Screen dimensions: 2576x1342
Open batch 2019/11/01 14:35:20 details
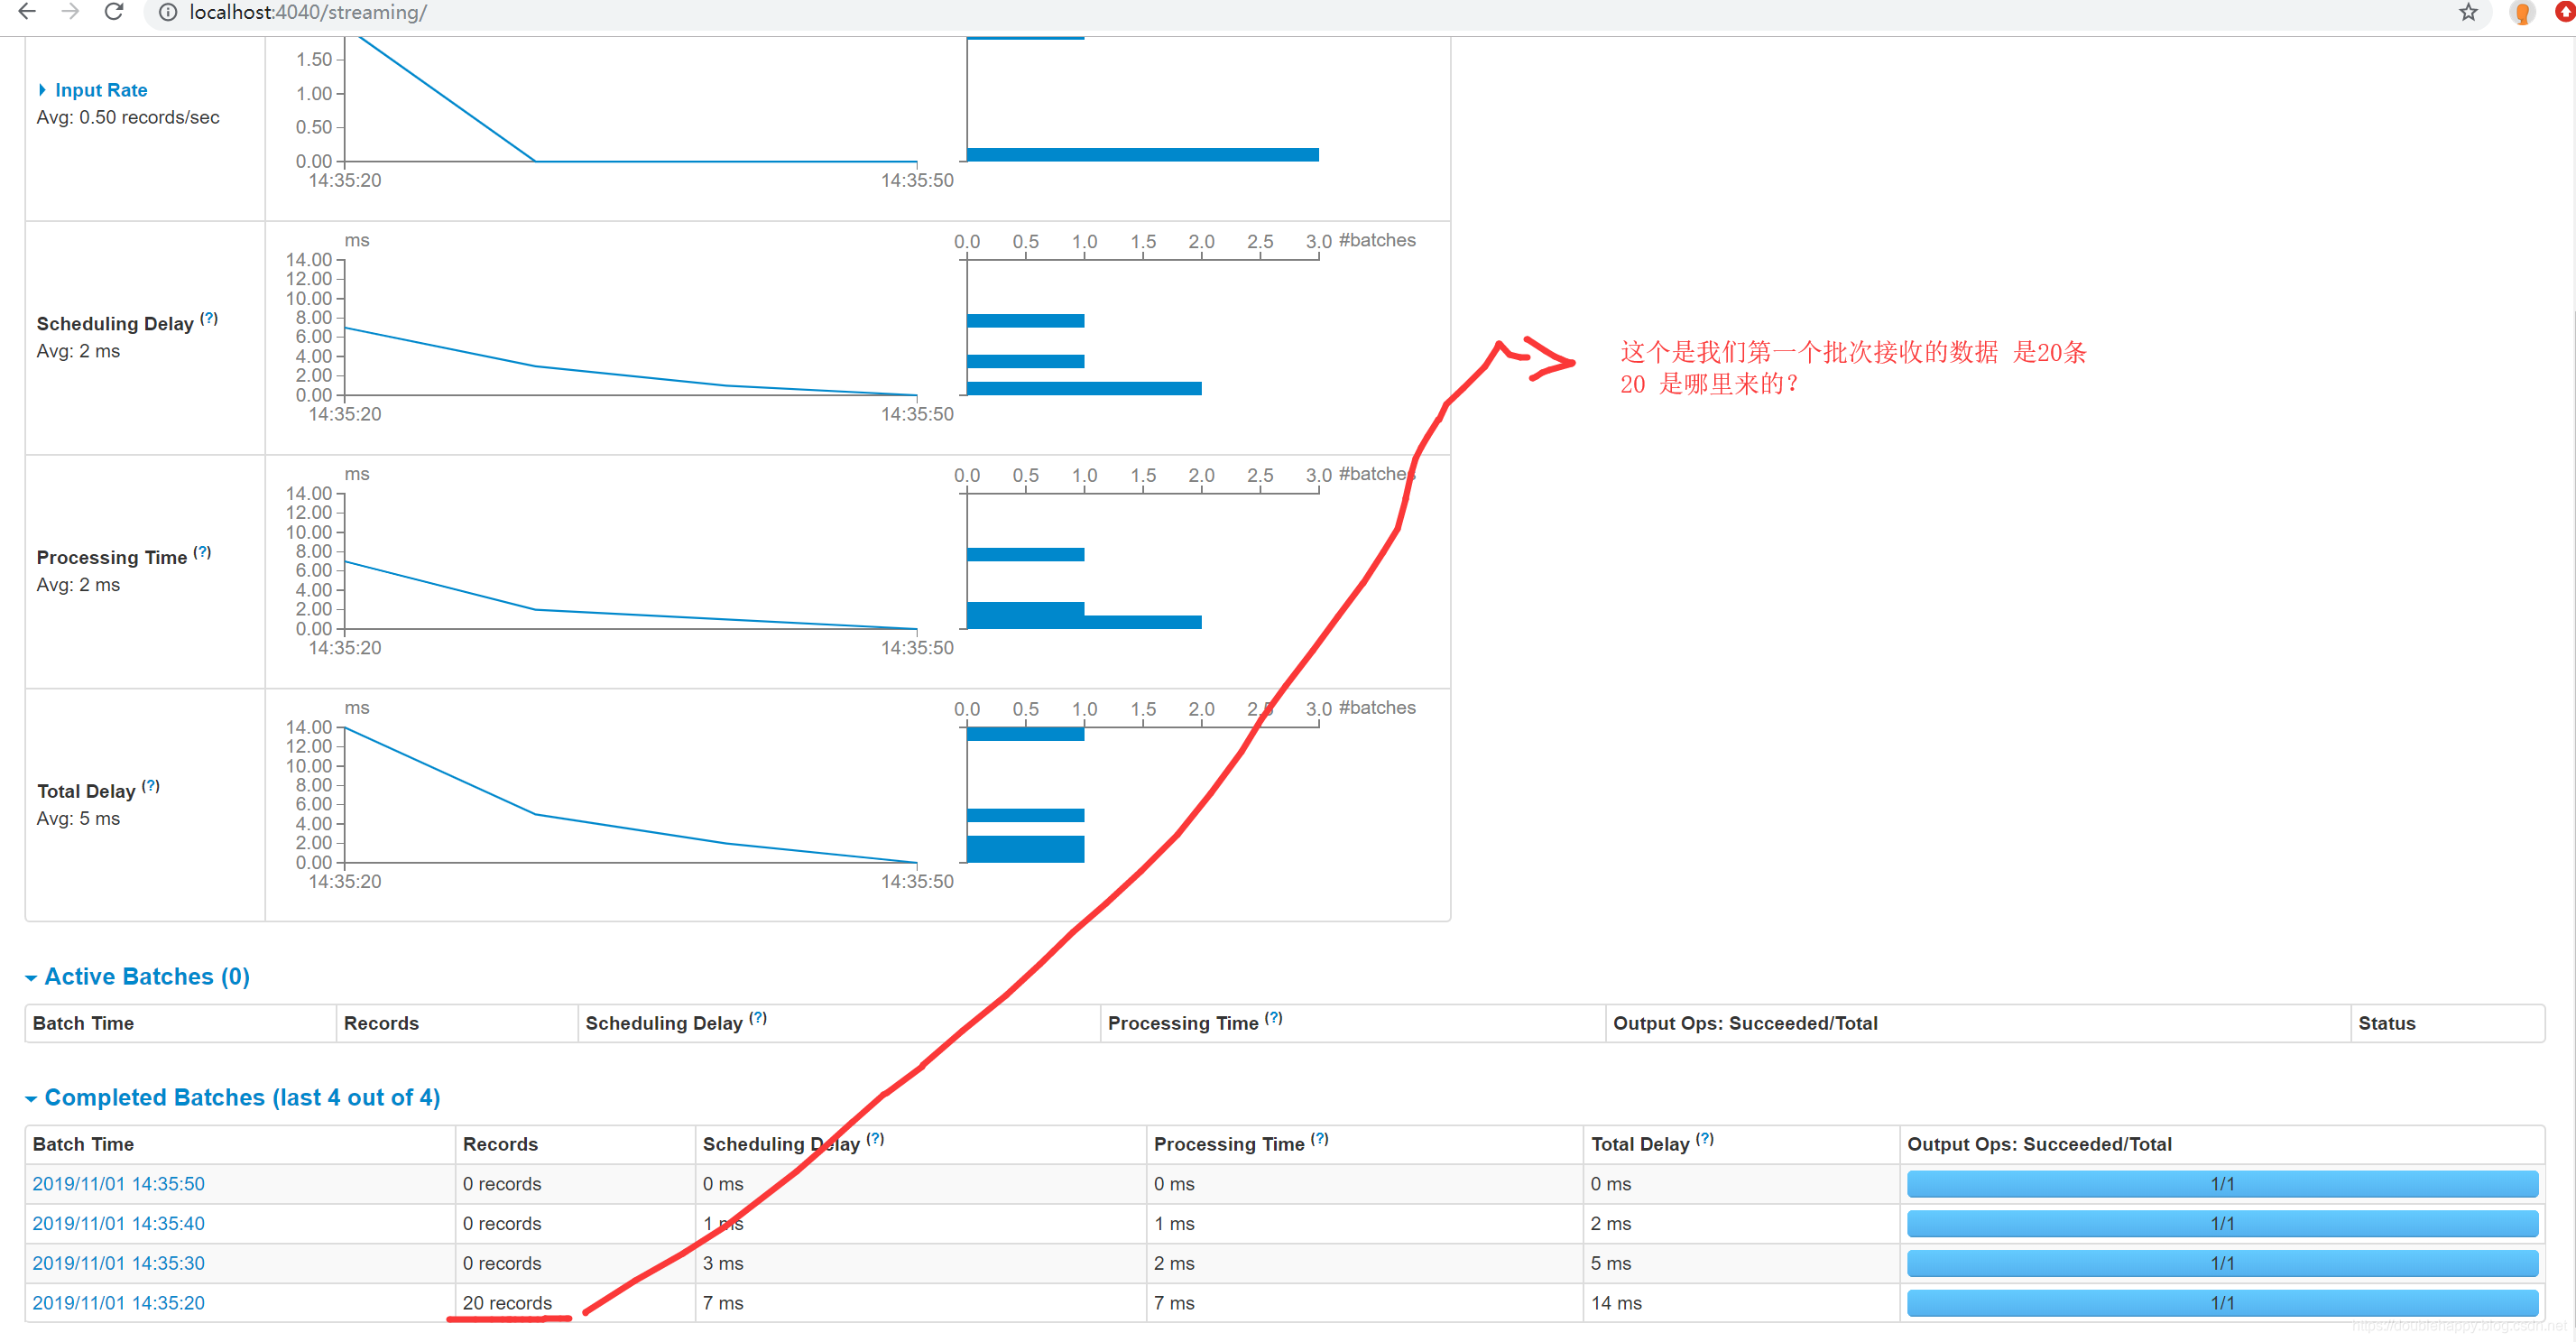[x=118, y=1303]
